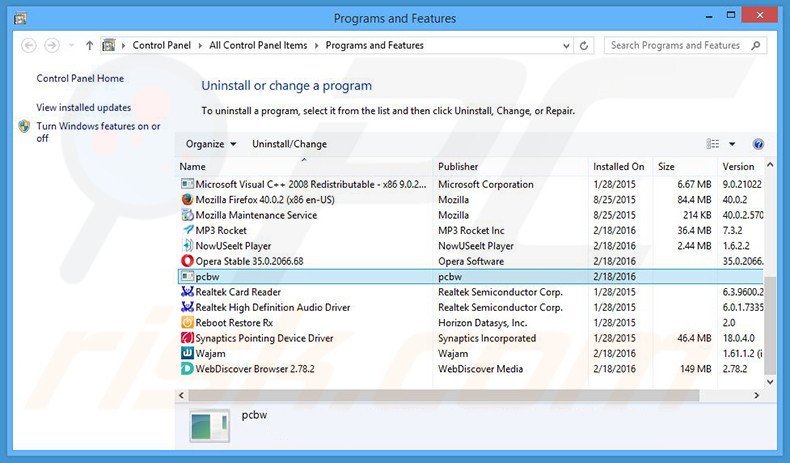
Task: Click the Realtek High Definition Audio Driver icon
Action: point(187,307)
